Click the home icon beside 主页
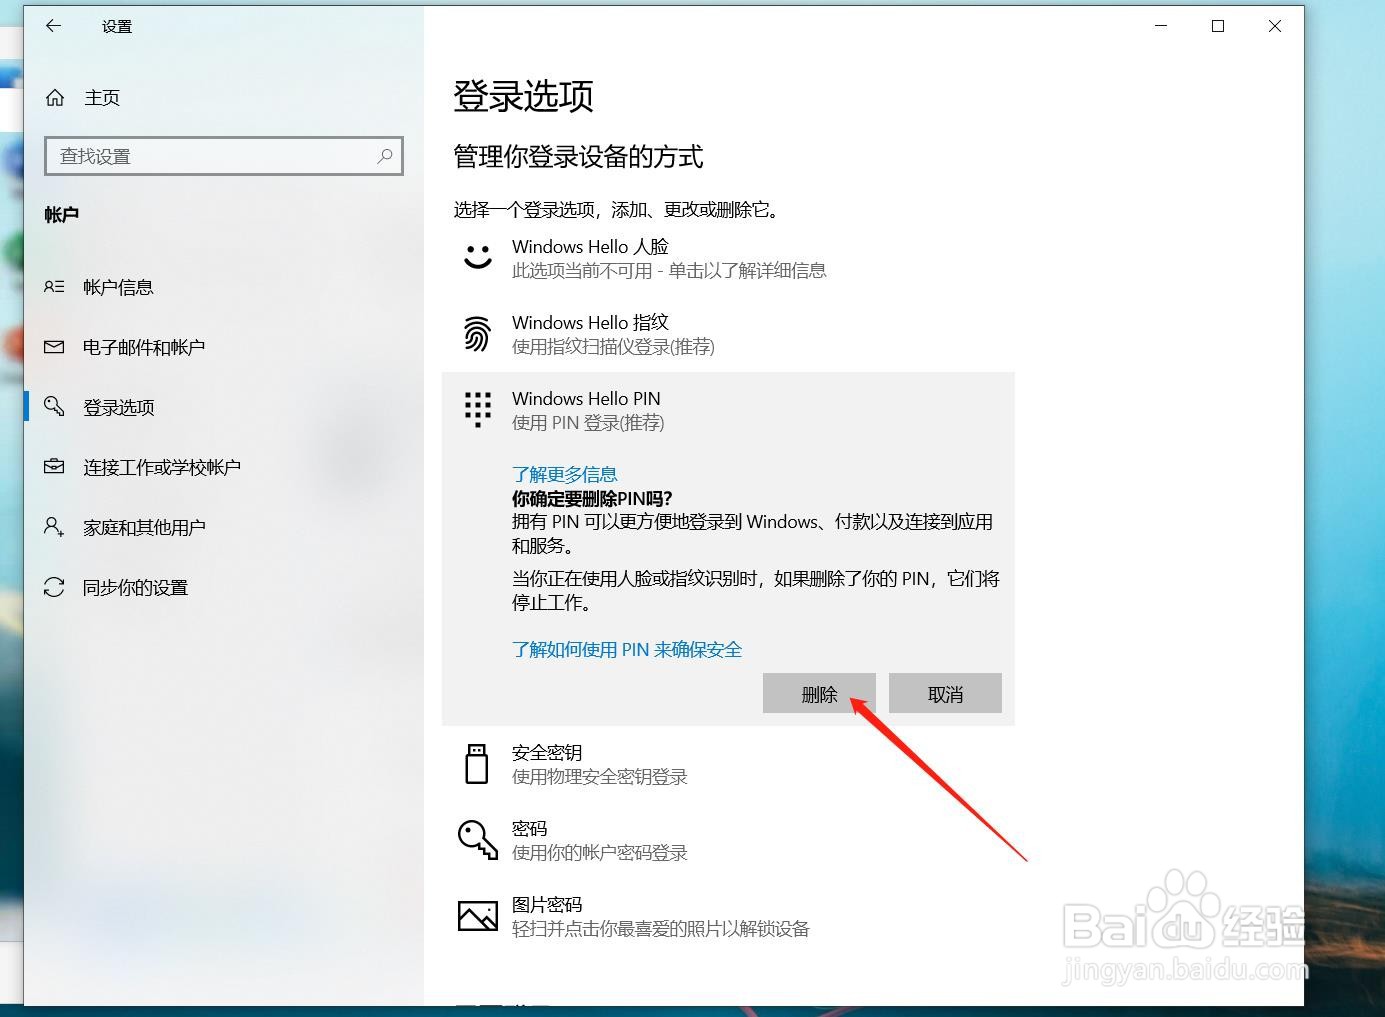The image size is (1385, 1017). point(55,96)
